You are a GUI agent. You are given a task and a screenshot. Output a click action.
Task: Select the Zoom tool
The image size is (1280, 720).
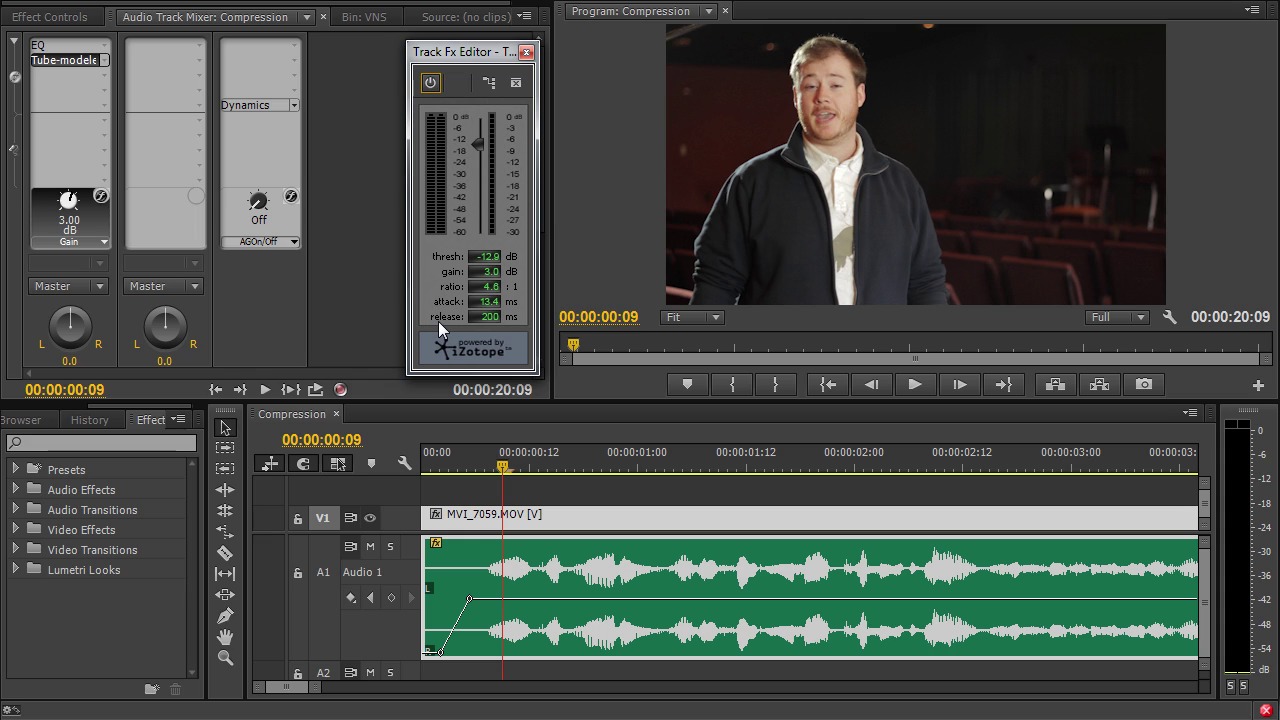click(x=225, y=658)
